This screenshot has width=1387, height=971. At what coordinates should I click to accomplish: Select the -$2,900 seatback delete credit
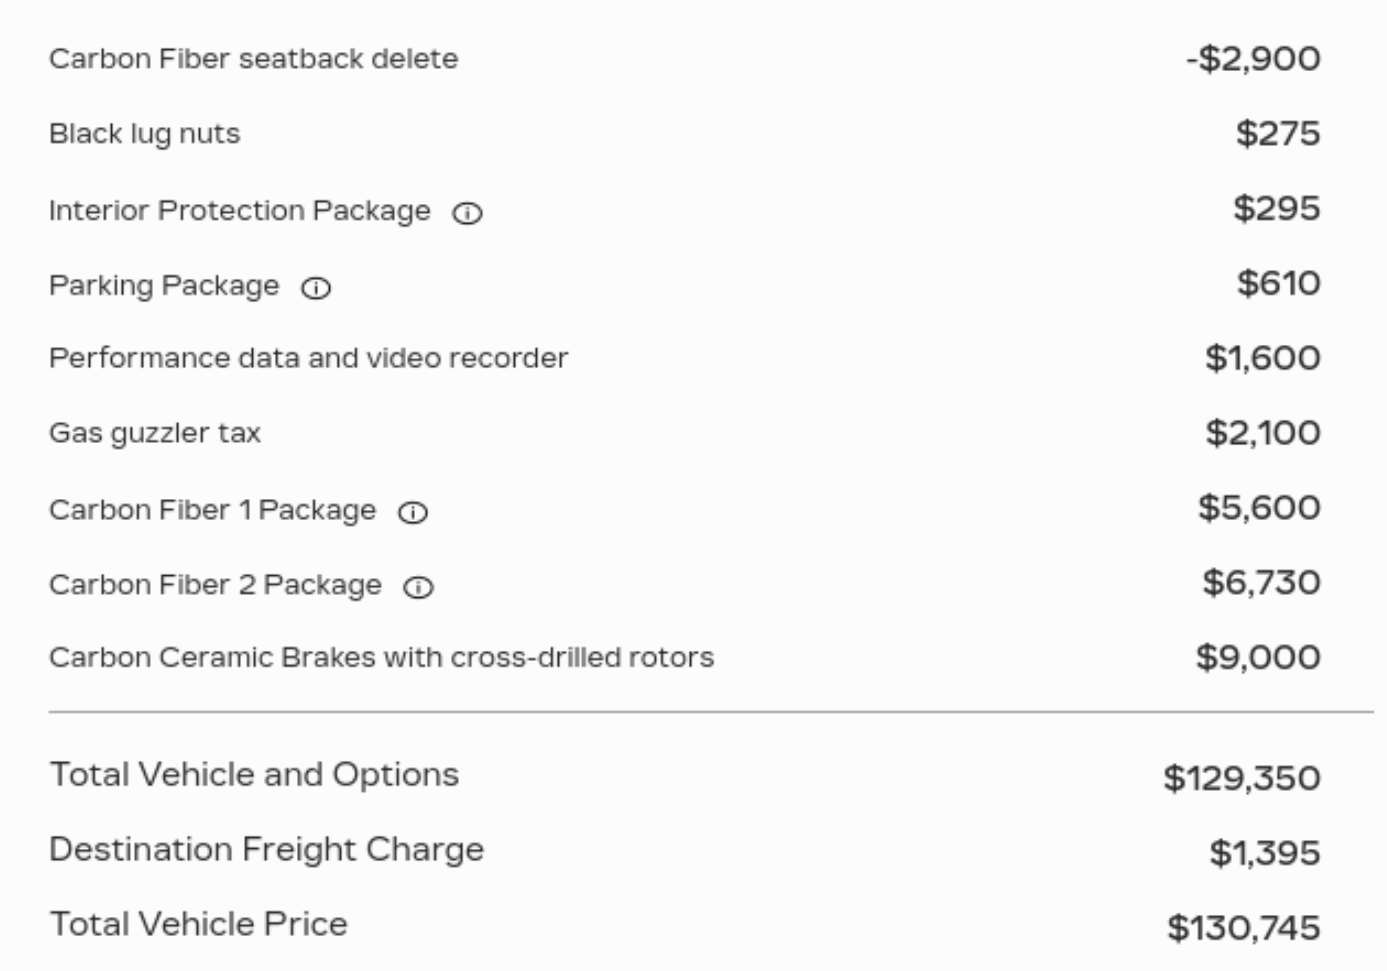point(1253,59)
